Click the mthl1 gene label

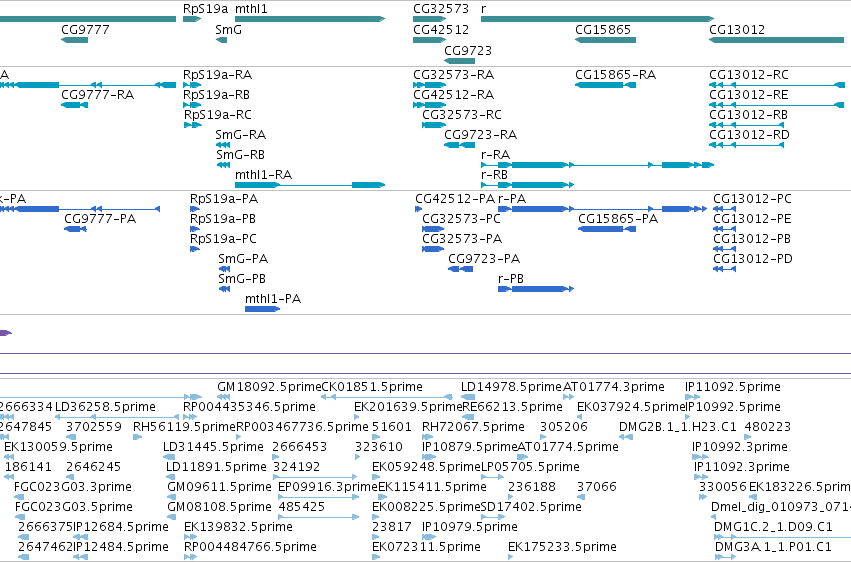pyautogui.click(x=251, y=9)
